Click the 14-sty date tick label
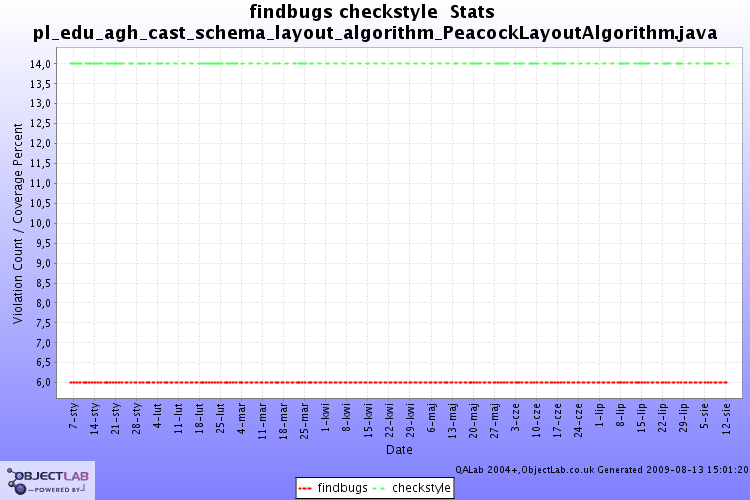The image size is (750, 500). click(95, 419)
